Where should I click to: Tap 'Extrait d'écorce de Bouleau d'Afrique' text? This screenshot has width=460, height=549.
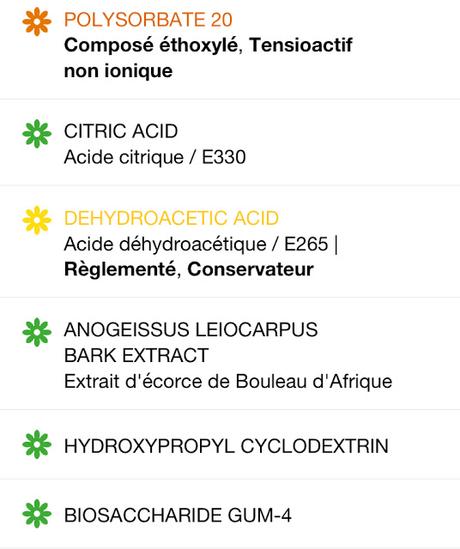point(228,381)
